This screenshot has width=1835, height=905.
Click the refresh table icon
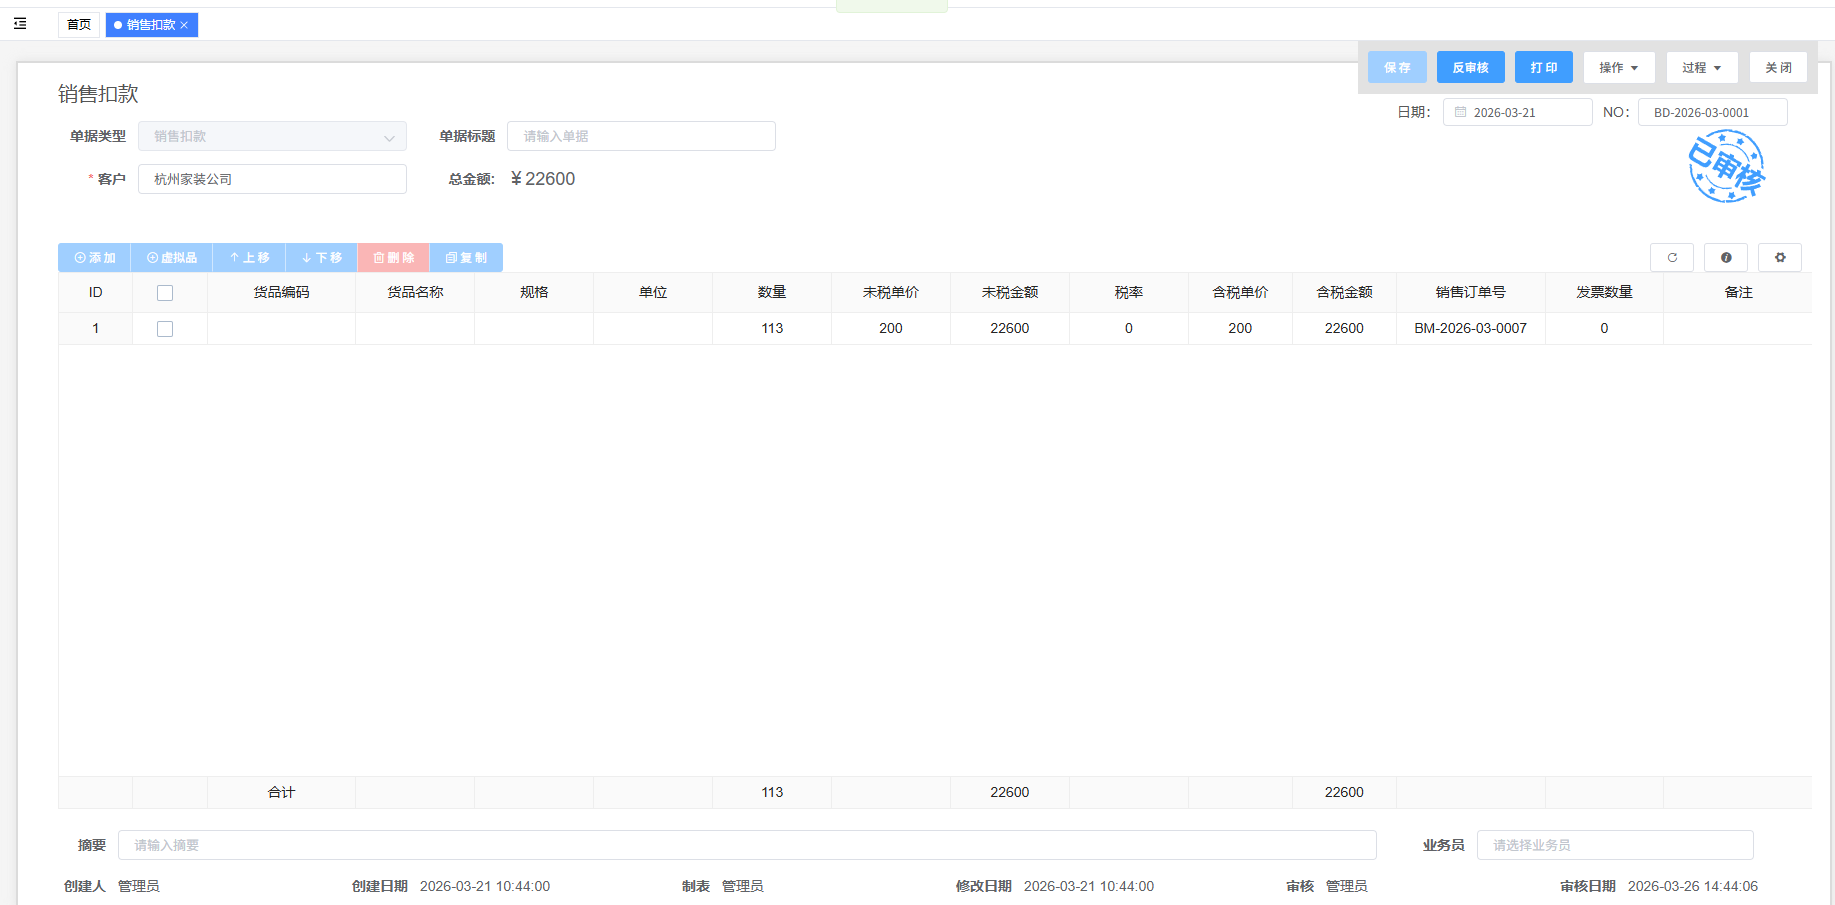click(x=1671, y=258)
